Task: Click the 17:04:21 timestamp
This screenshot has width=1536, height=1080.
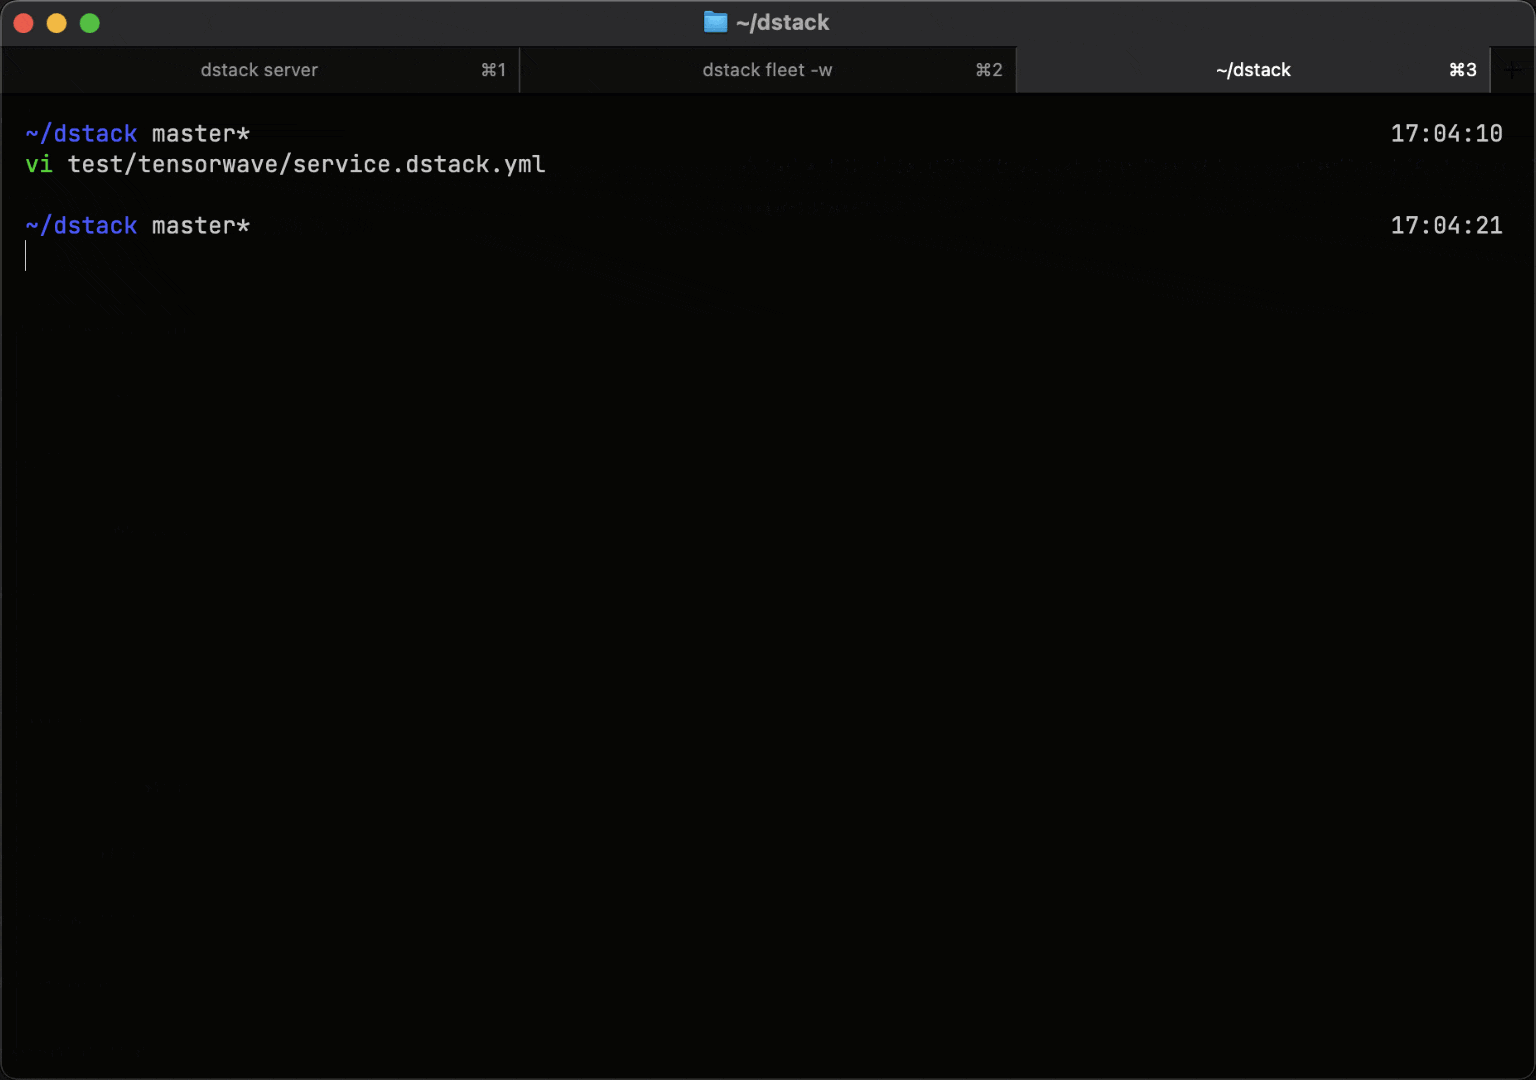Action: pyautogui.click(x=1446, y=226)
